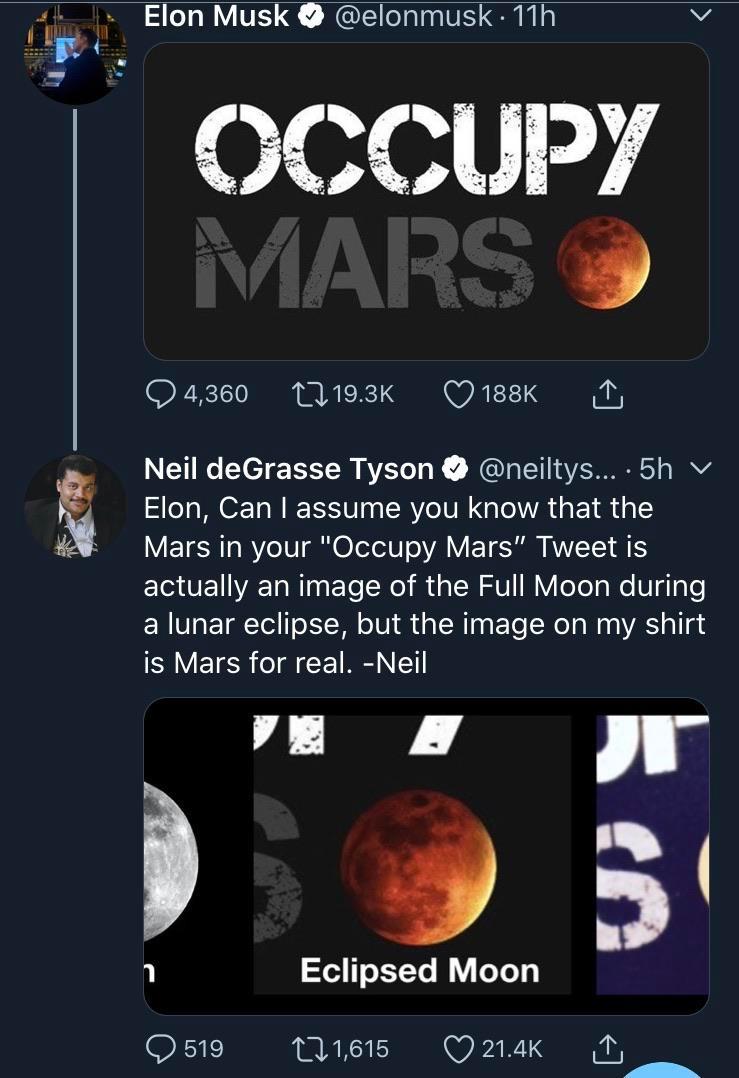Screen dimensions: 739x1078
Task: Open the Eclipsed Moon comparison image
Action: point(420,855)
